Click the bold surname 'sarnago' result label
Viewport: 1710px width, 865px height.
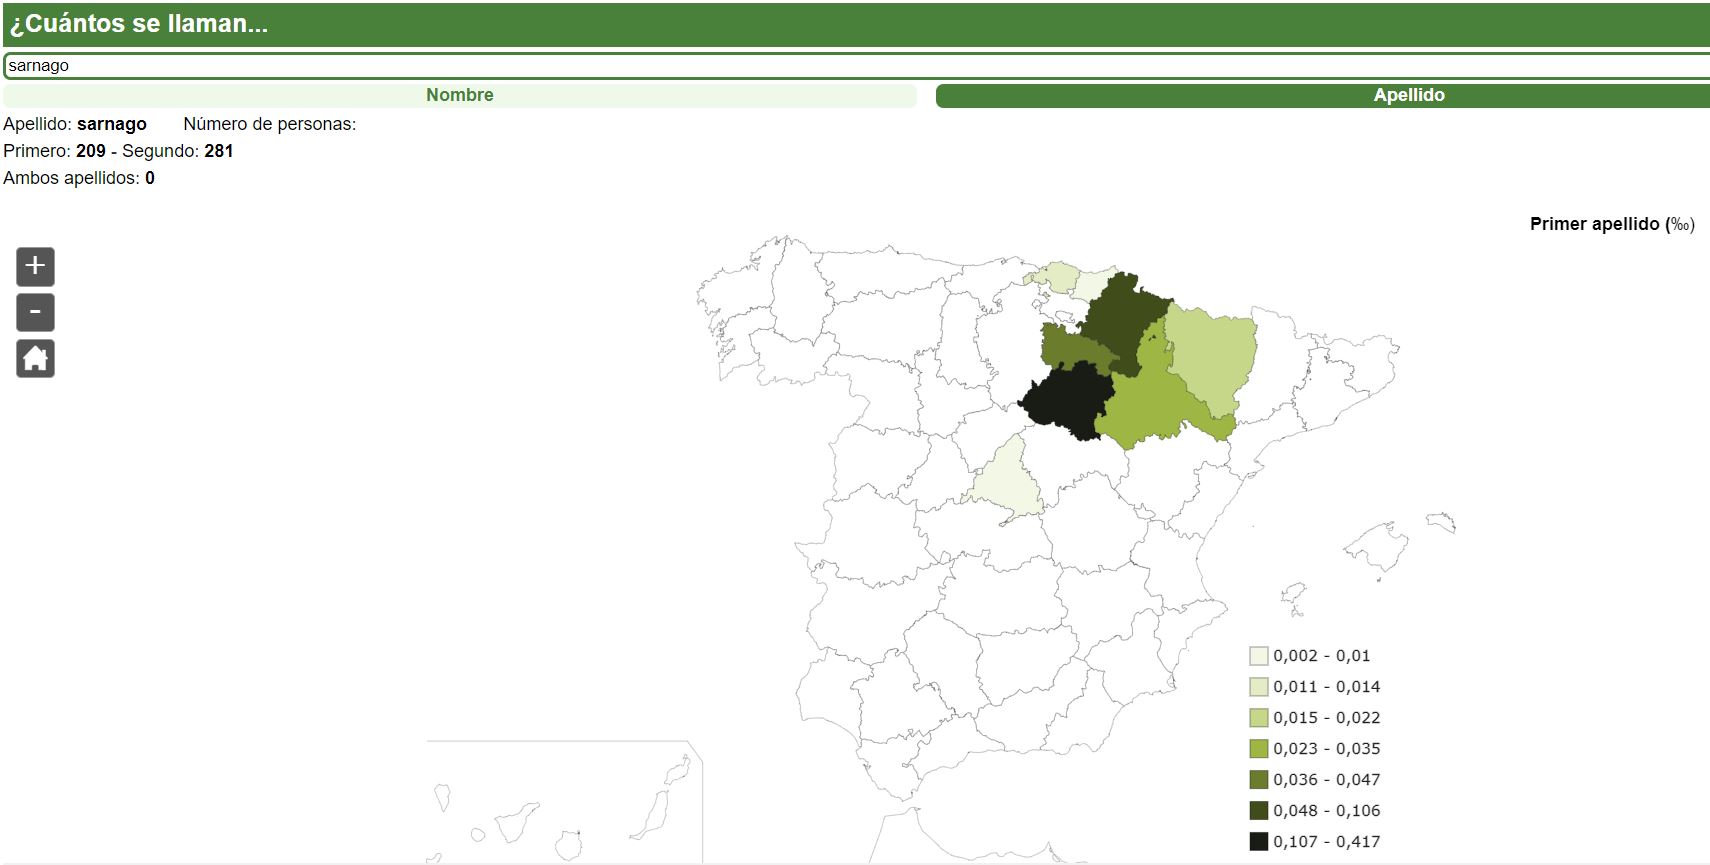tap(112, 124)
